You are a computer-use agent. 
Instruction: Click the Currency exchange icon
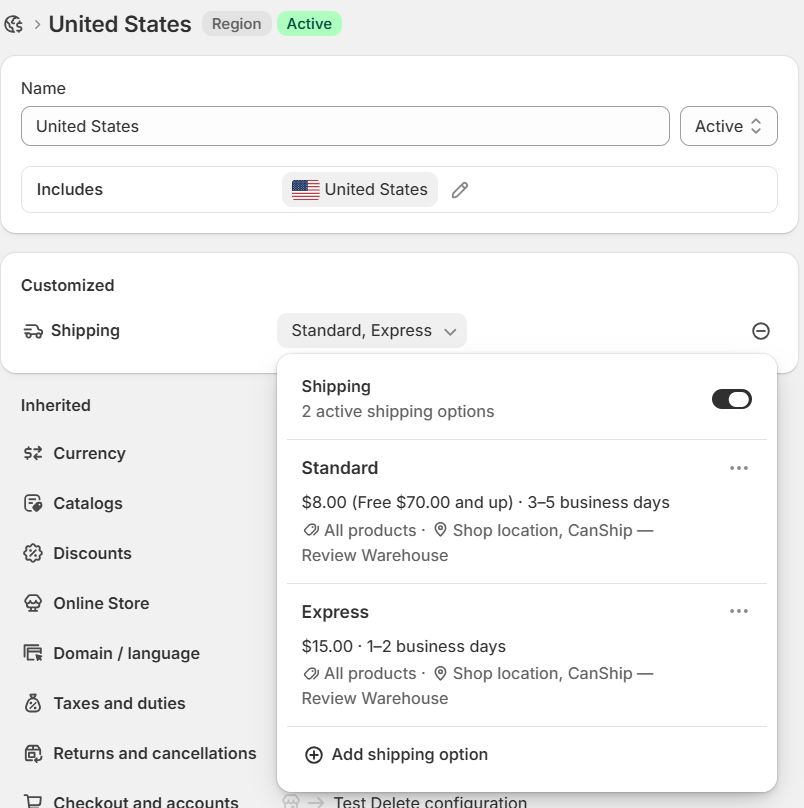click(33, 453)
